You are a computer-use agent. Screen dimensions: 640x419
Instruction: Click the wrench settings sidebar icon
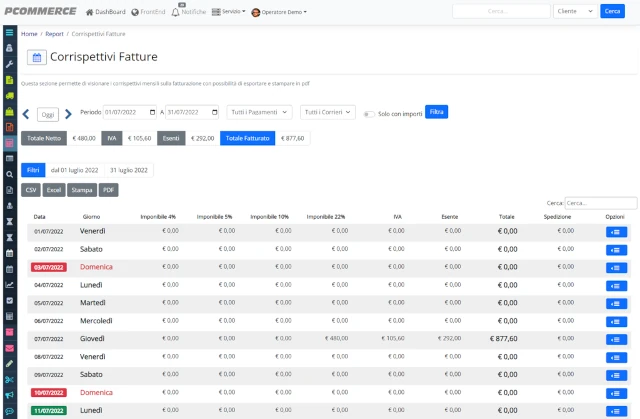point(9,64)
